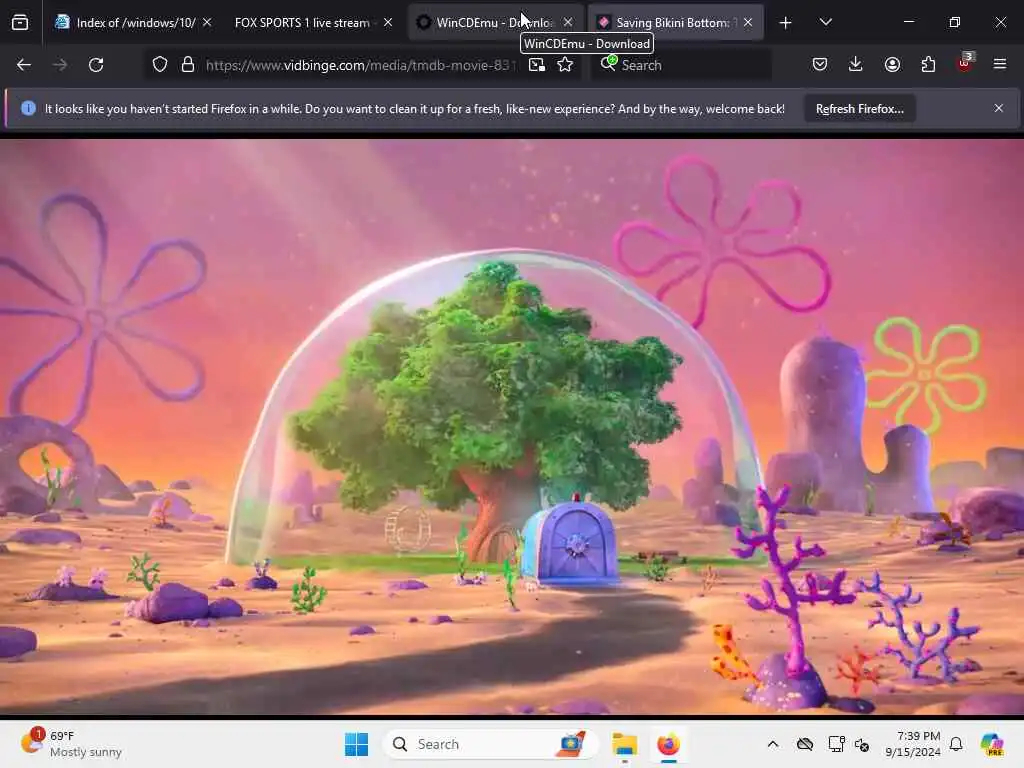1024x768 pixels.
Task: Switch to the Index of /windows/10/ tab
Action: [x=134, y=22]
